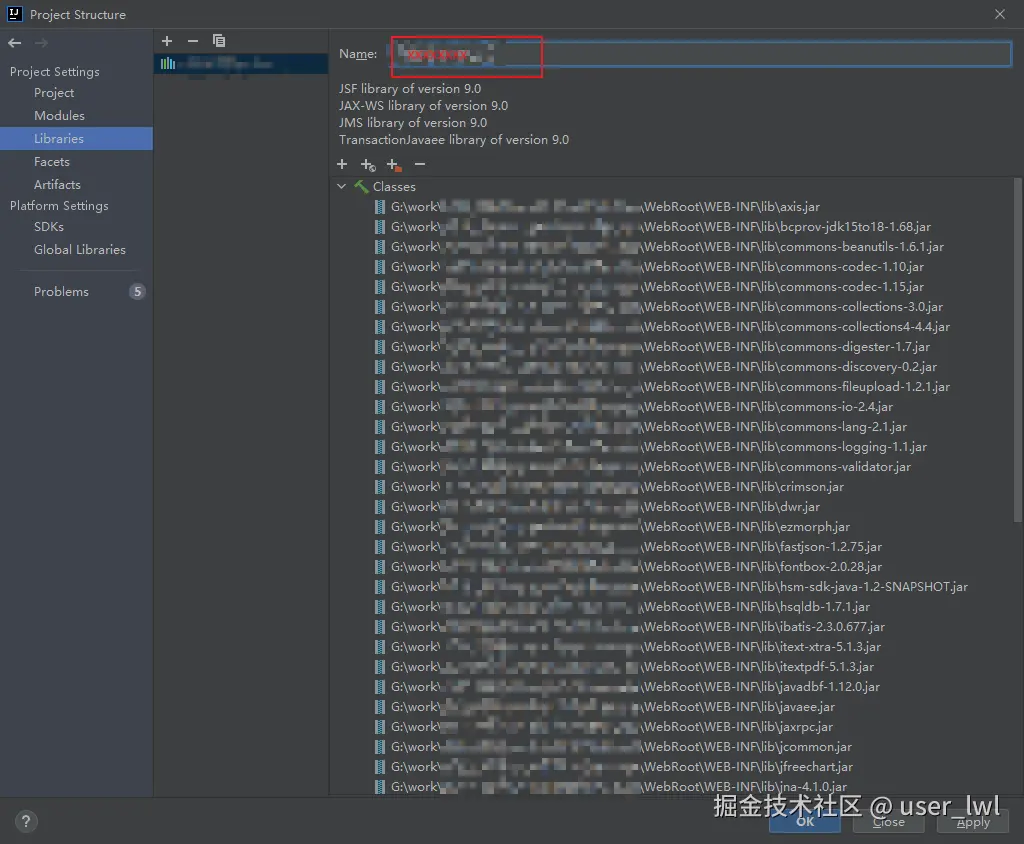
Task: Click the Close button at bottom
Action: pos(889,822)
